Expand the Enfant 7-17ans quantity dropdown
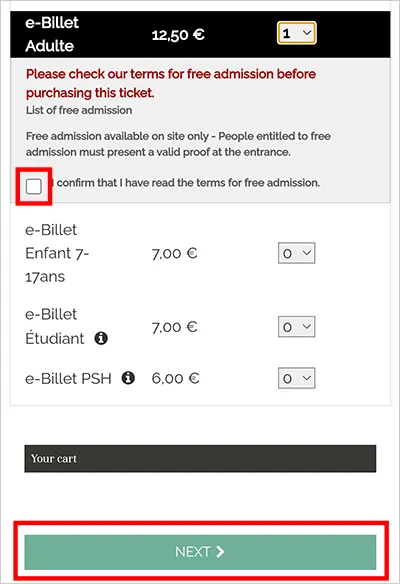Image resolution: width=400 pixels, height=584 pixels. point(296,253)
